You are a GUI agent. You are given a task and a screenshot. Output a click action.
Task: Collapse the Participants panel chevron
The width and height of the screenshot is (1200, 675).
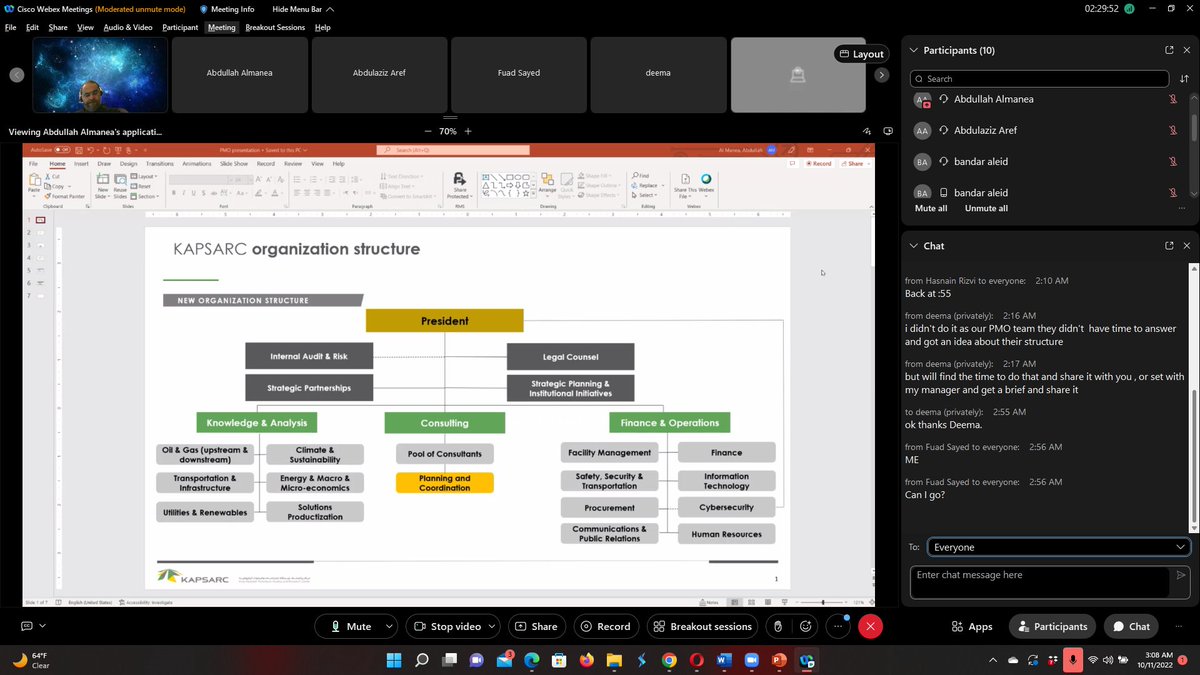[914, 50]
